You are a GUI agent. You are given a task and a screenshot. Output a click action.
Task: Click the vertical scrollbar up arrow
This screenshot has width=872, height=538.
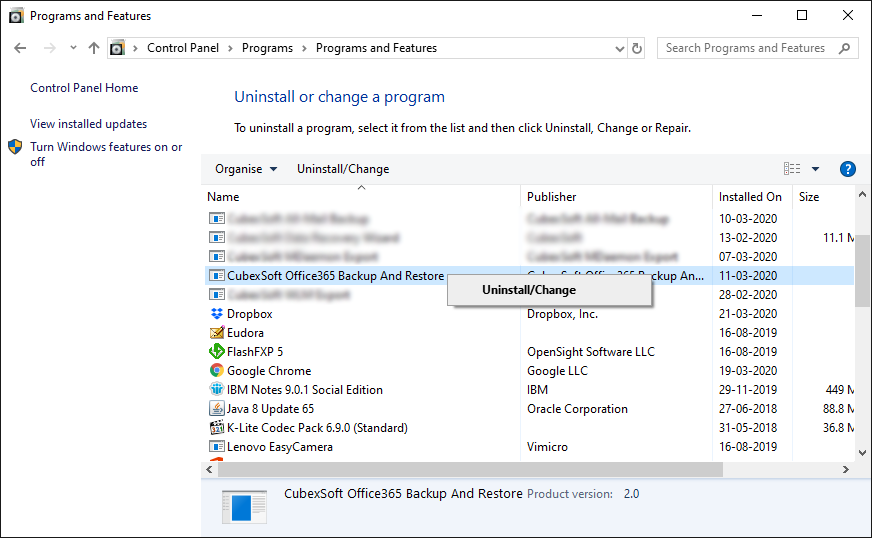(863, 195)
